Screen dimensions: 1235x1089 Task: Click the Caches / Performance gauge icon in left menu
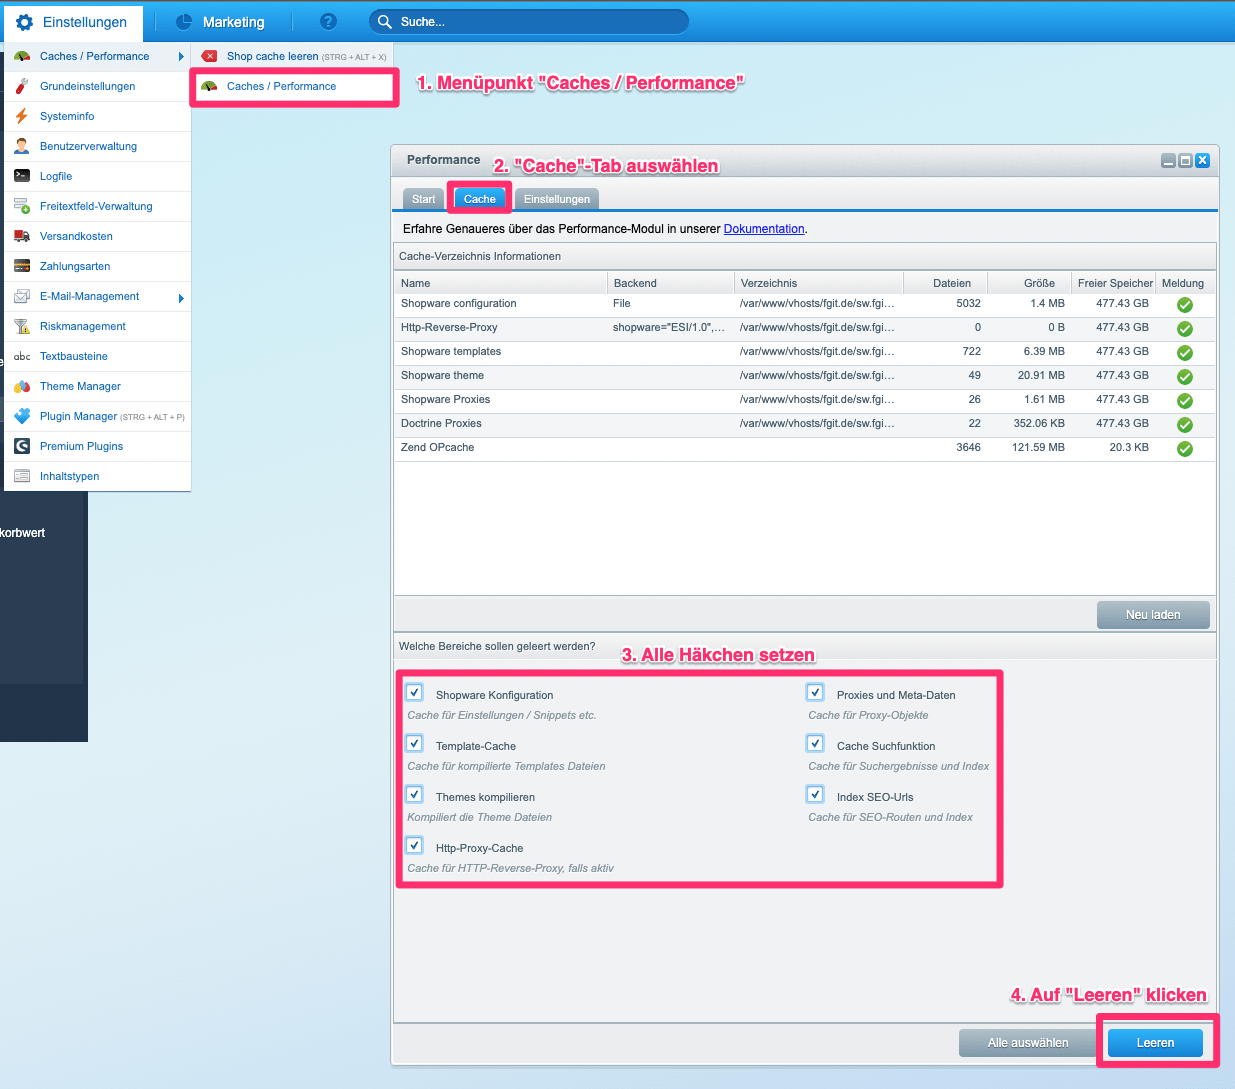point(22,57)
